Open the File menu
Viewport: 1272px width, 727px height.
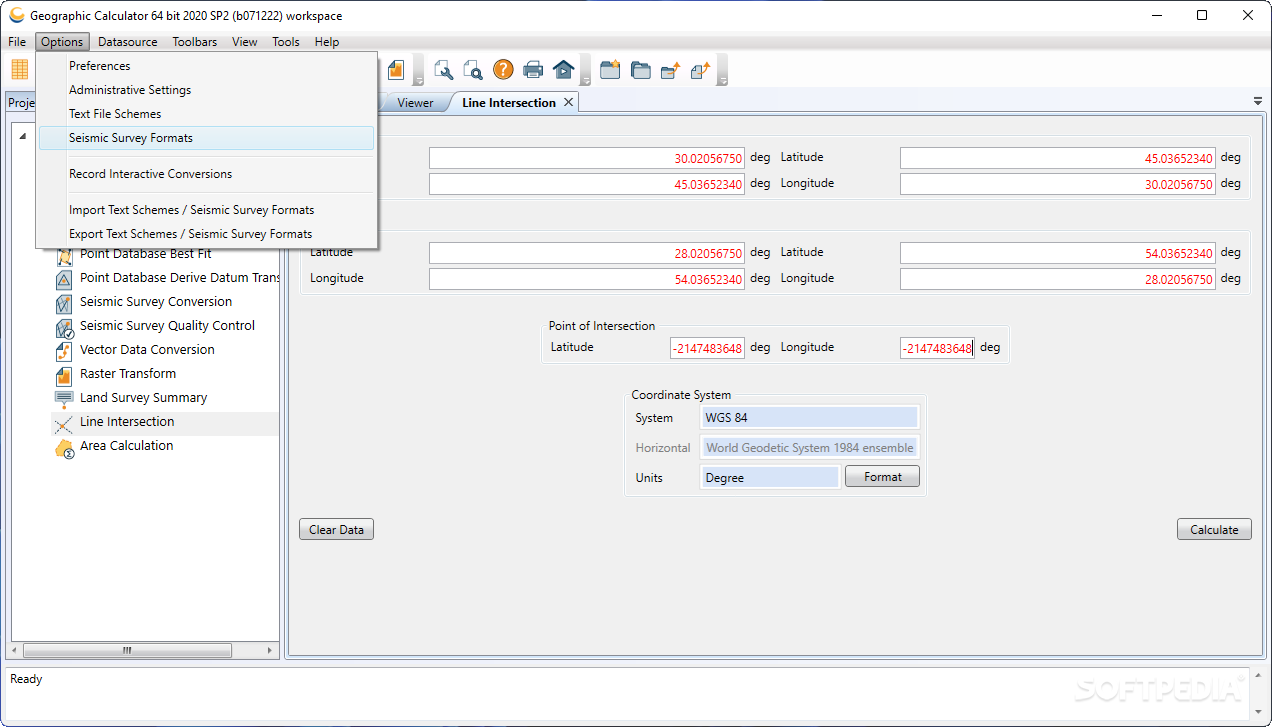pyautogui.click(x=17, y=42)
